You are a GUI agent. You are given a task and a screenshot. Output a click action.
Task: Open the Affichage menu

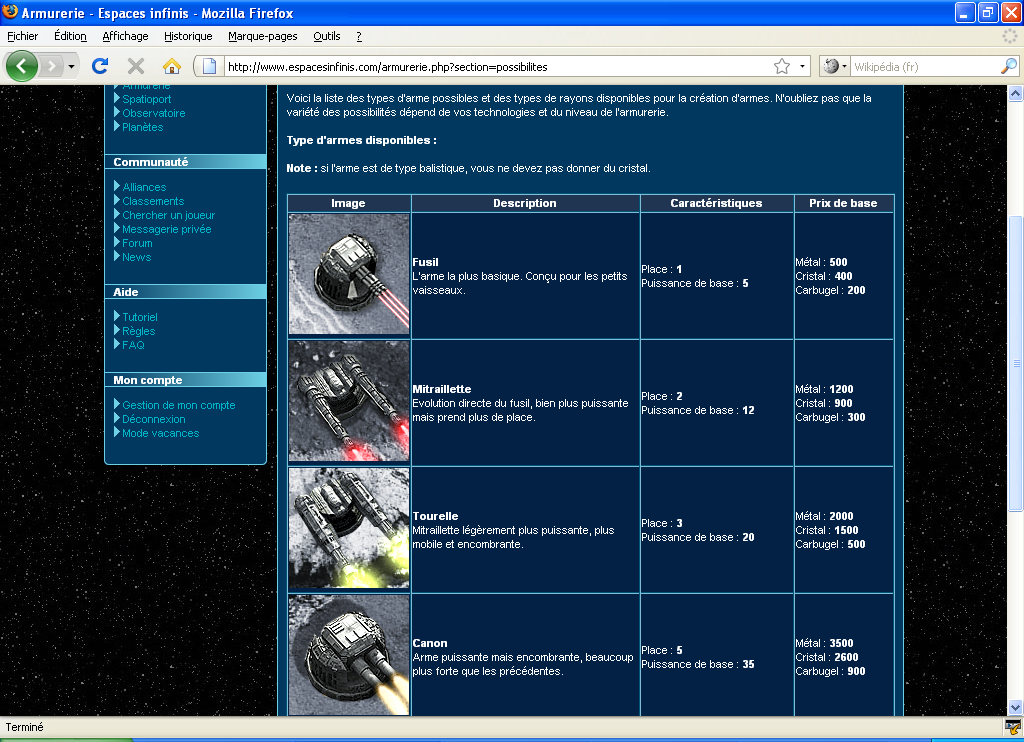click(125, 36)
